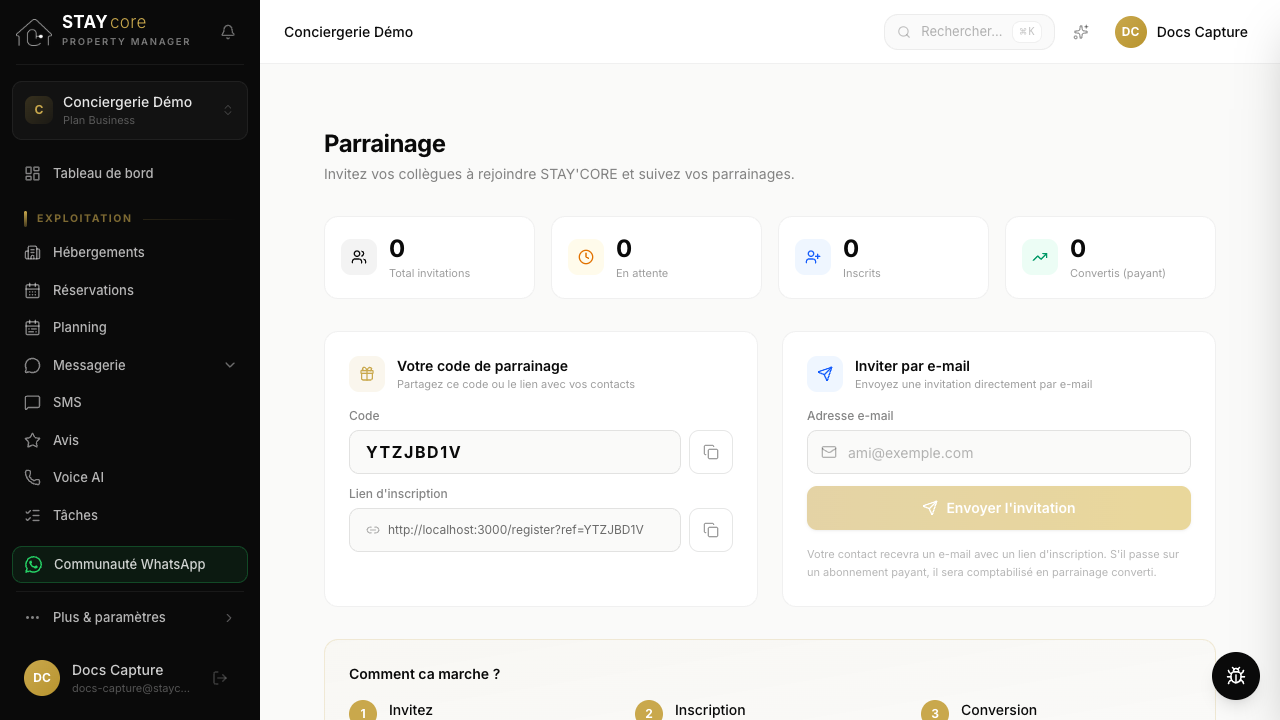Click the Avis star icon
This screenshot has height=720, width=1280.
(x=33, y=440)
